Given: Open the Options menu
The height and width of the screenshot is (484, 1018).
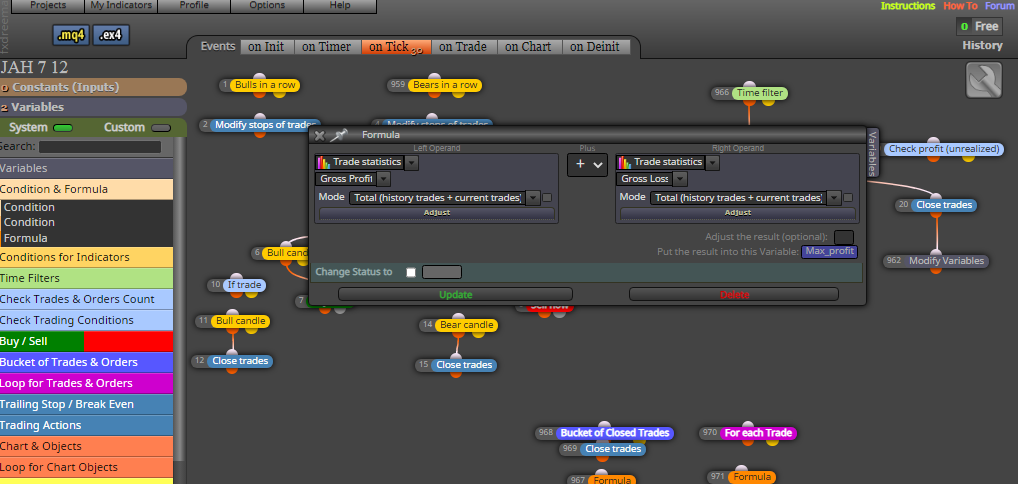Looking at the screenshot, I should [x=267, y=6].
